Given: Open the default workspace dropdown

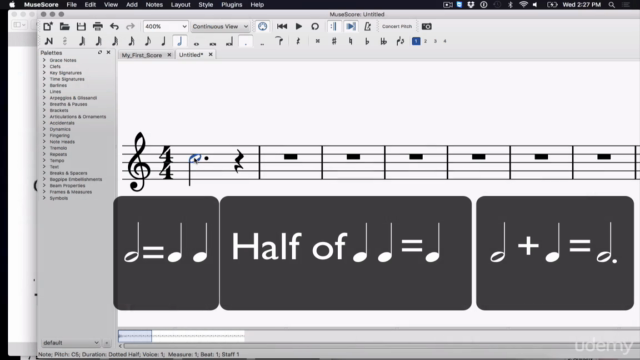Looking at the screenshot, I should (x=70, y=343).
